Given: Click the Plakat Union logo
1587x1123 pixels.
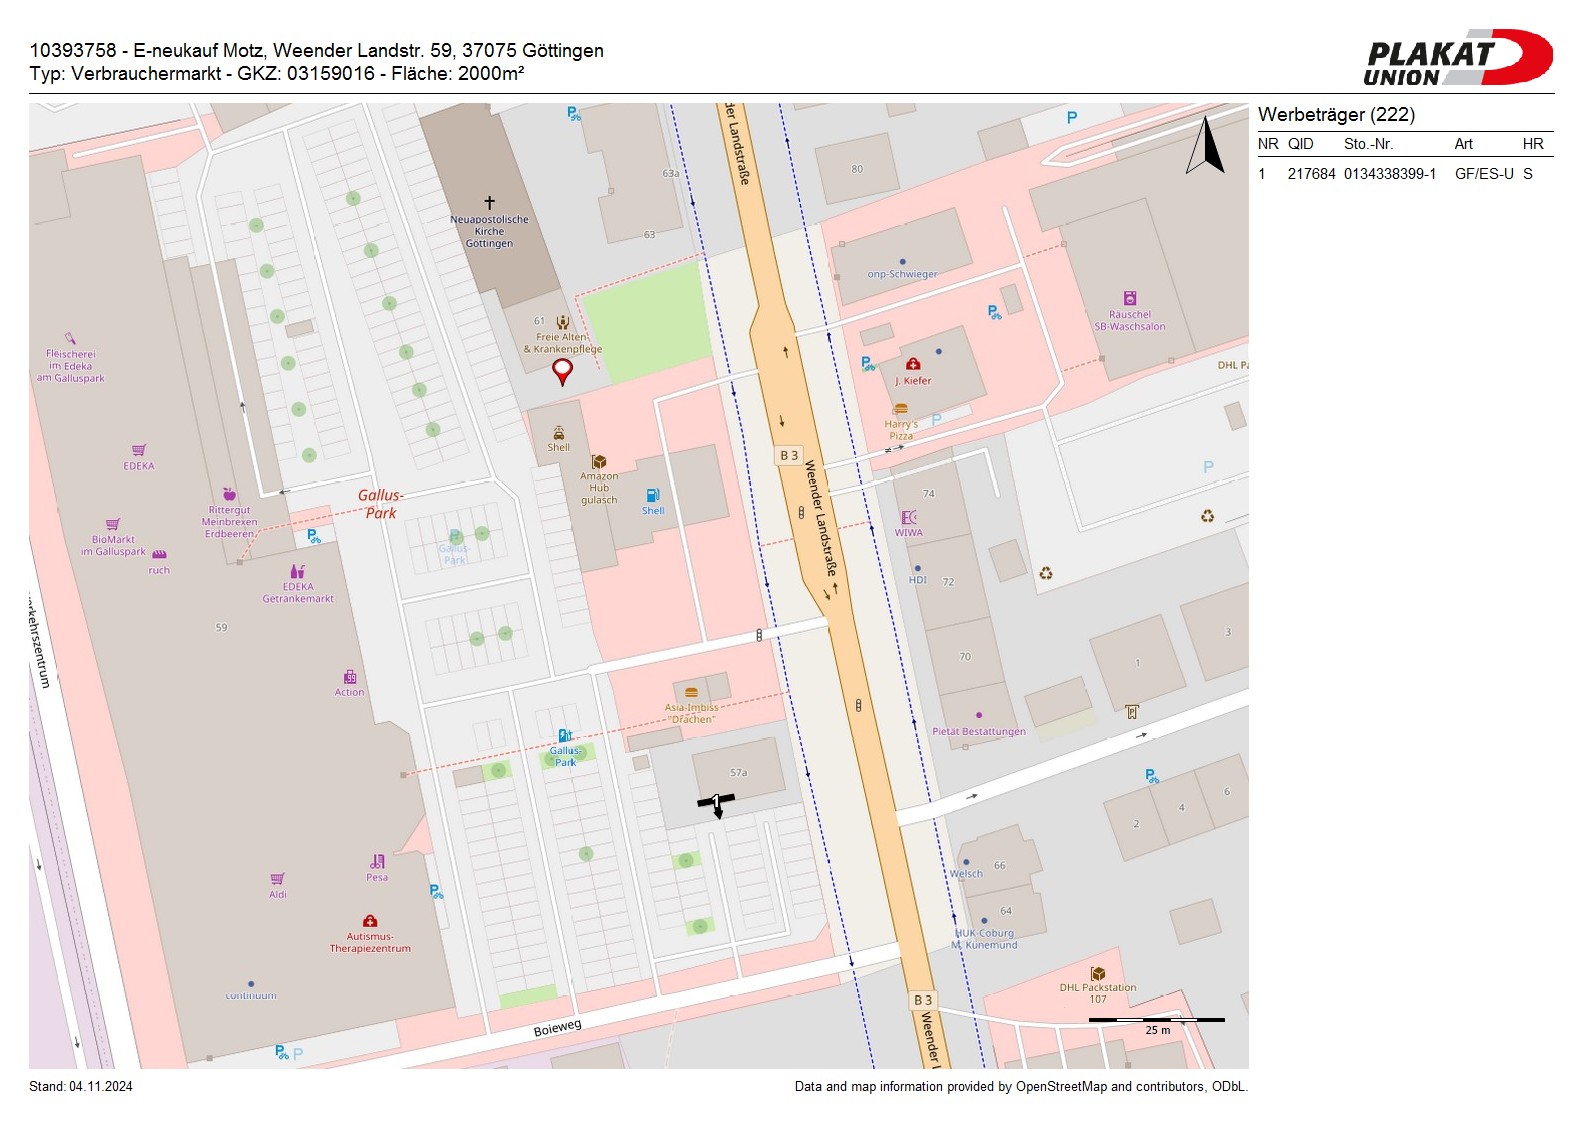Looking at the screenshot, I should point(1457,58).
